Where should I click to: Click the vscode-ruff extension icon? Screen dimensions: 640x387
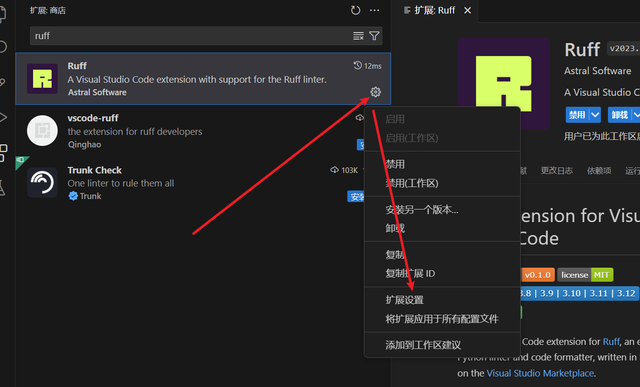(42, 131)
